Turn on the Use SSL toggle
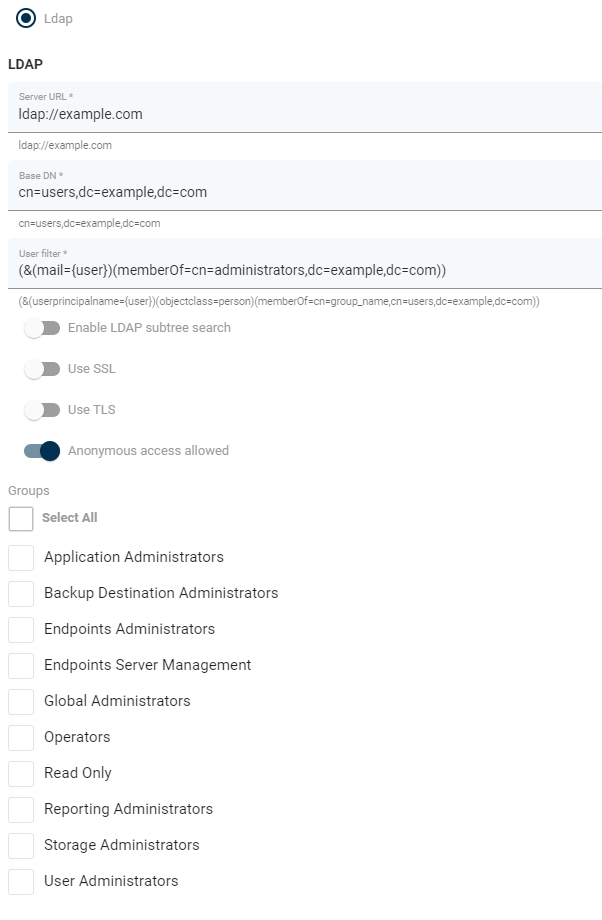 (42, 369)
